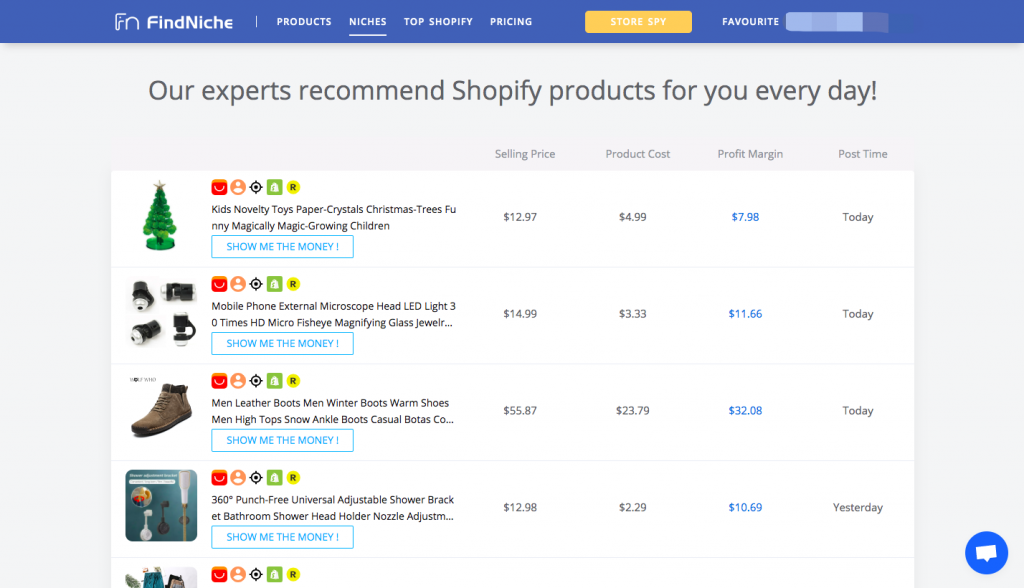Screen dimensions: 1024x588
Task: Open Shopify icon for Men Leather Boots
Action: pyautogui.click(x=274, y=381)
